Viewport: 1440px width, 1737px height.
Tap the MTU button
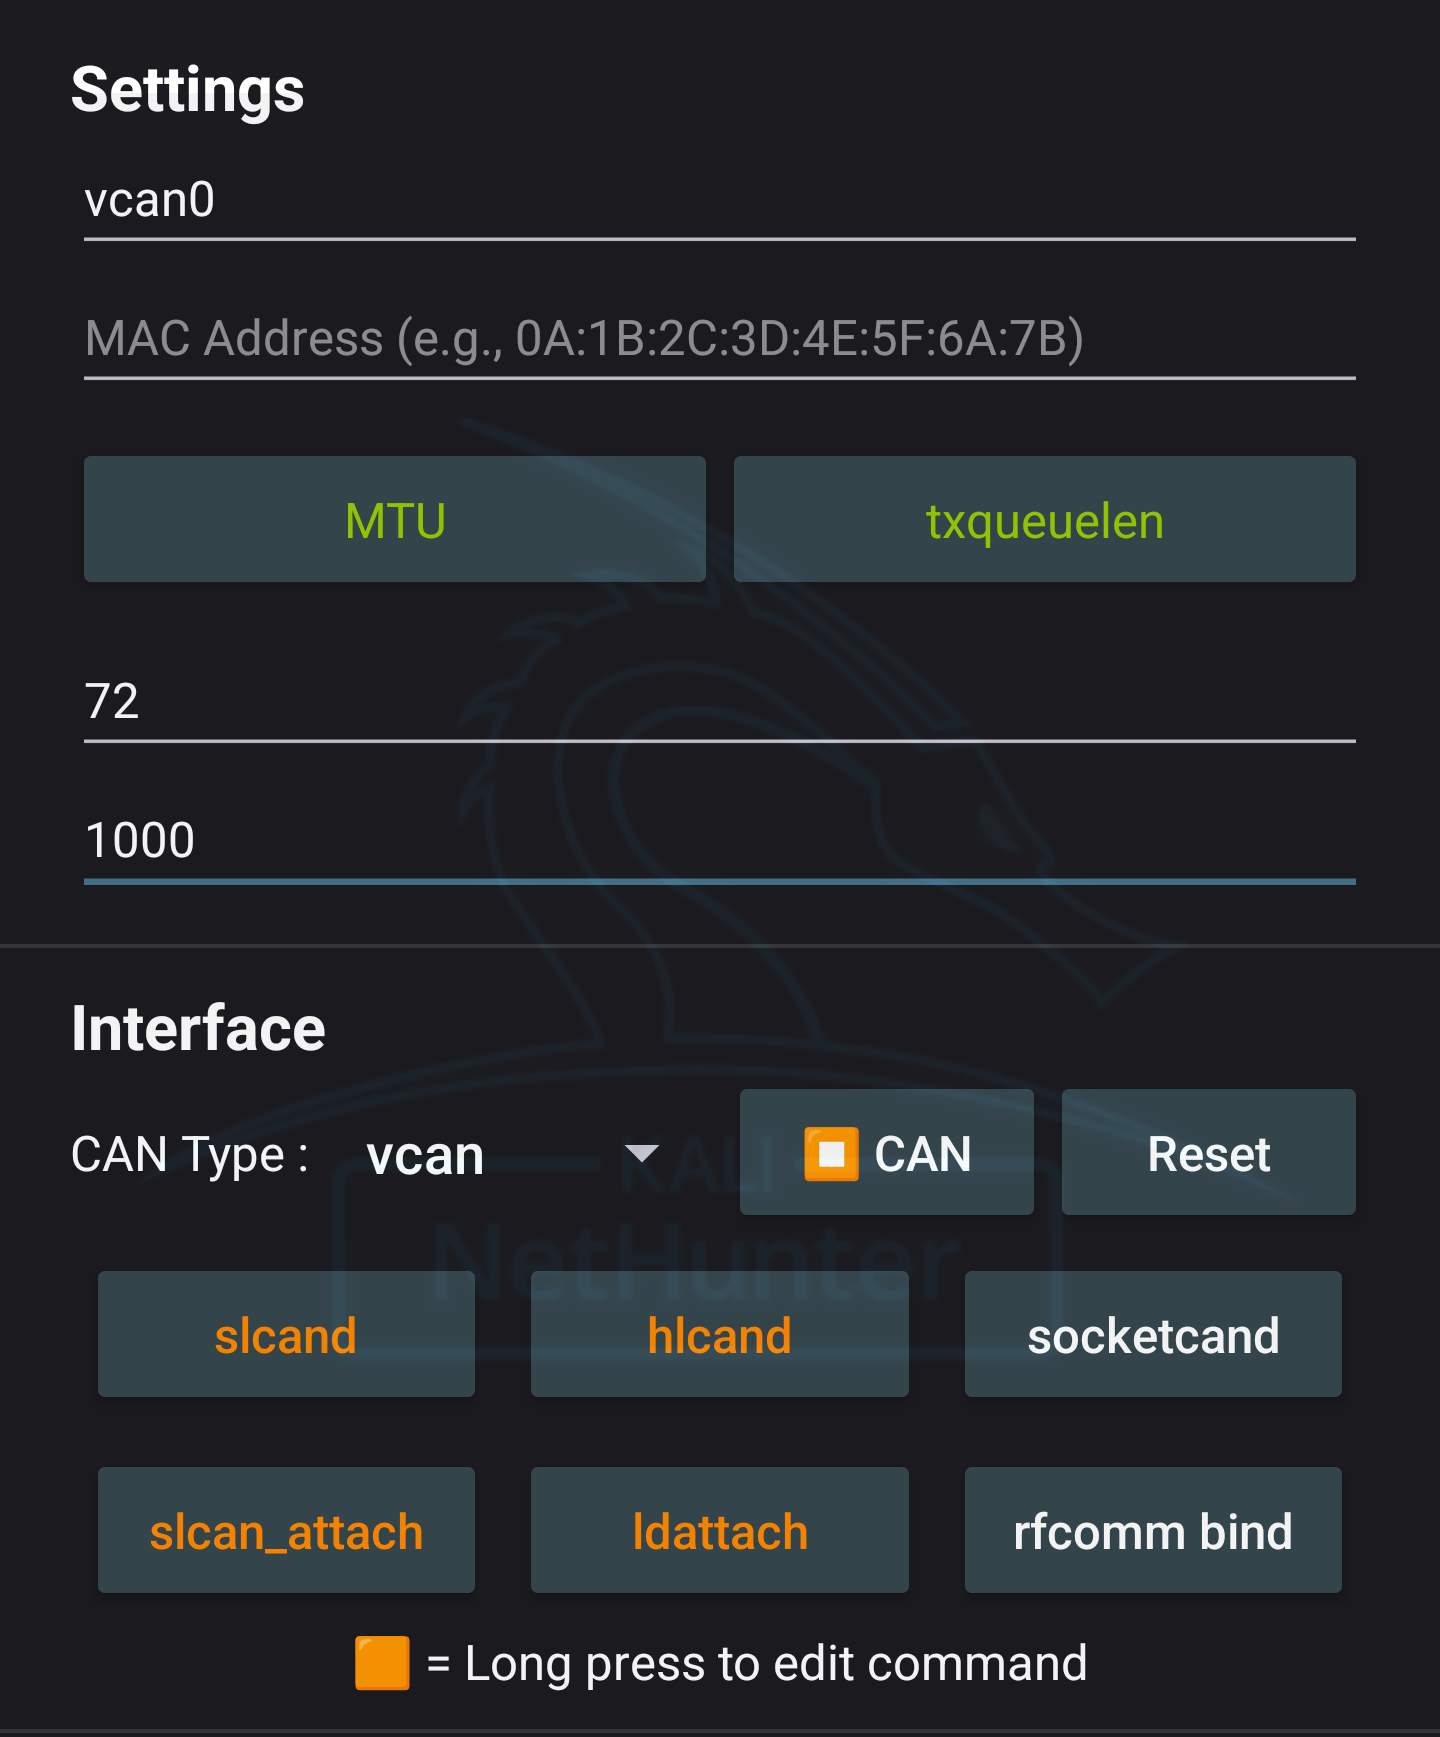[x=395, y=519]
